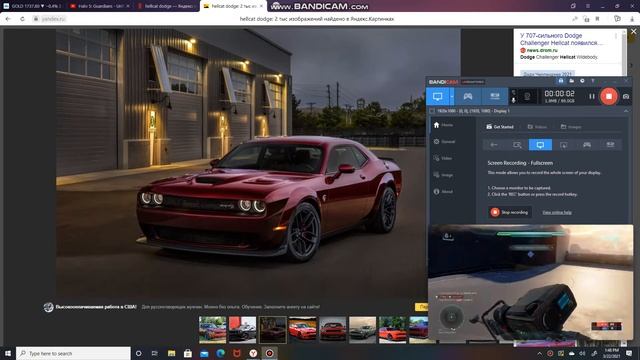The image size is (640, 360).
Task: Show hidden system tray icons
Action: coord(539,353)
